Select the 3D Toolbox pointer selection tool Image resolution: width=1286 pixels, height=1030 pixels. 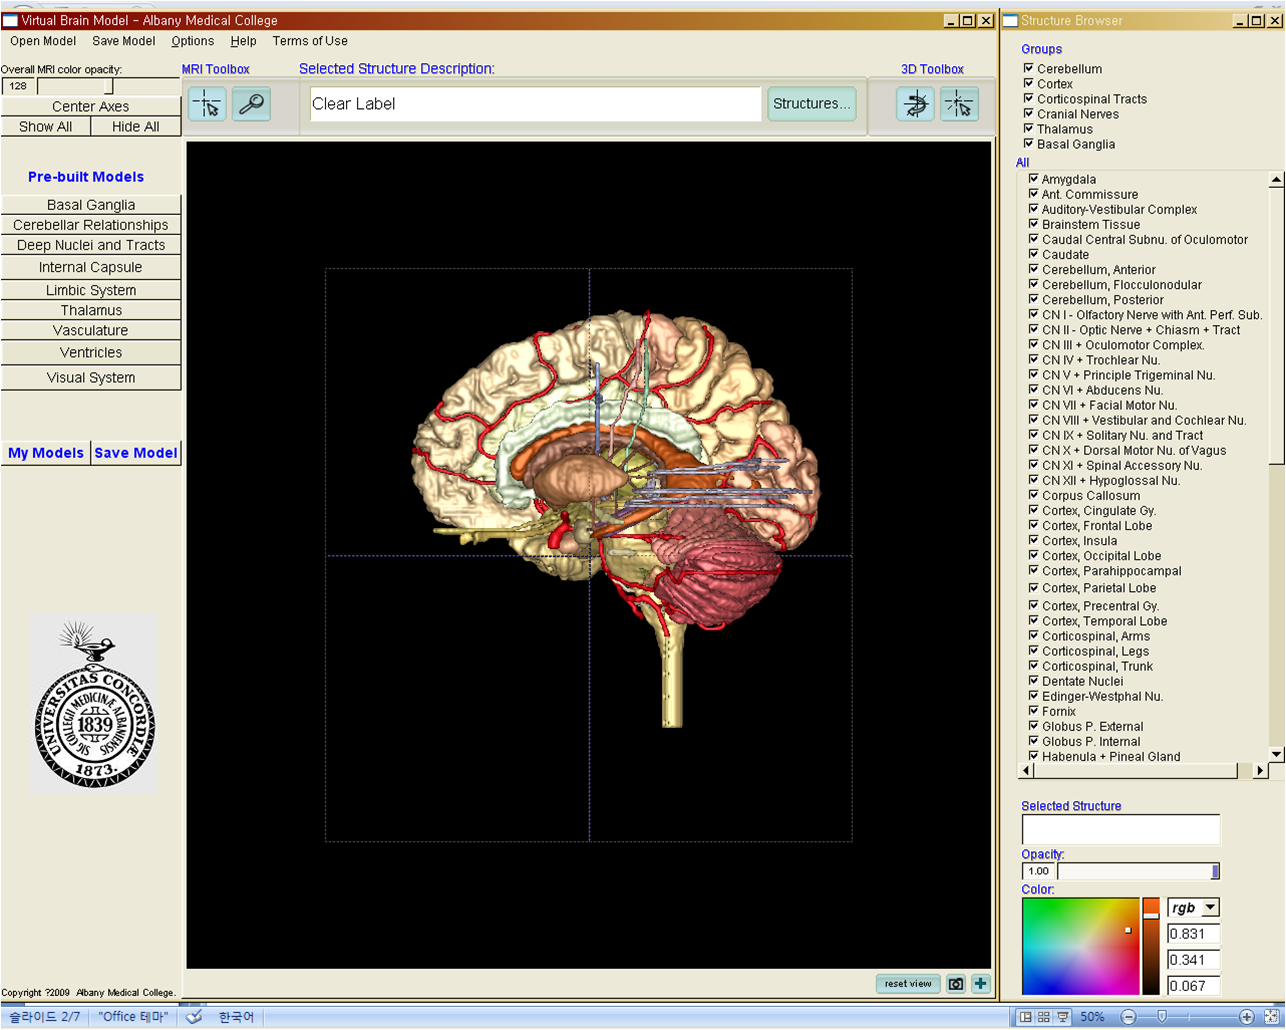(x=959, y=104)
